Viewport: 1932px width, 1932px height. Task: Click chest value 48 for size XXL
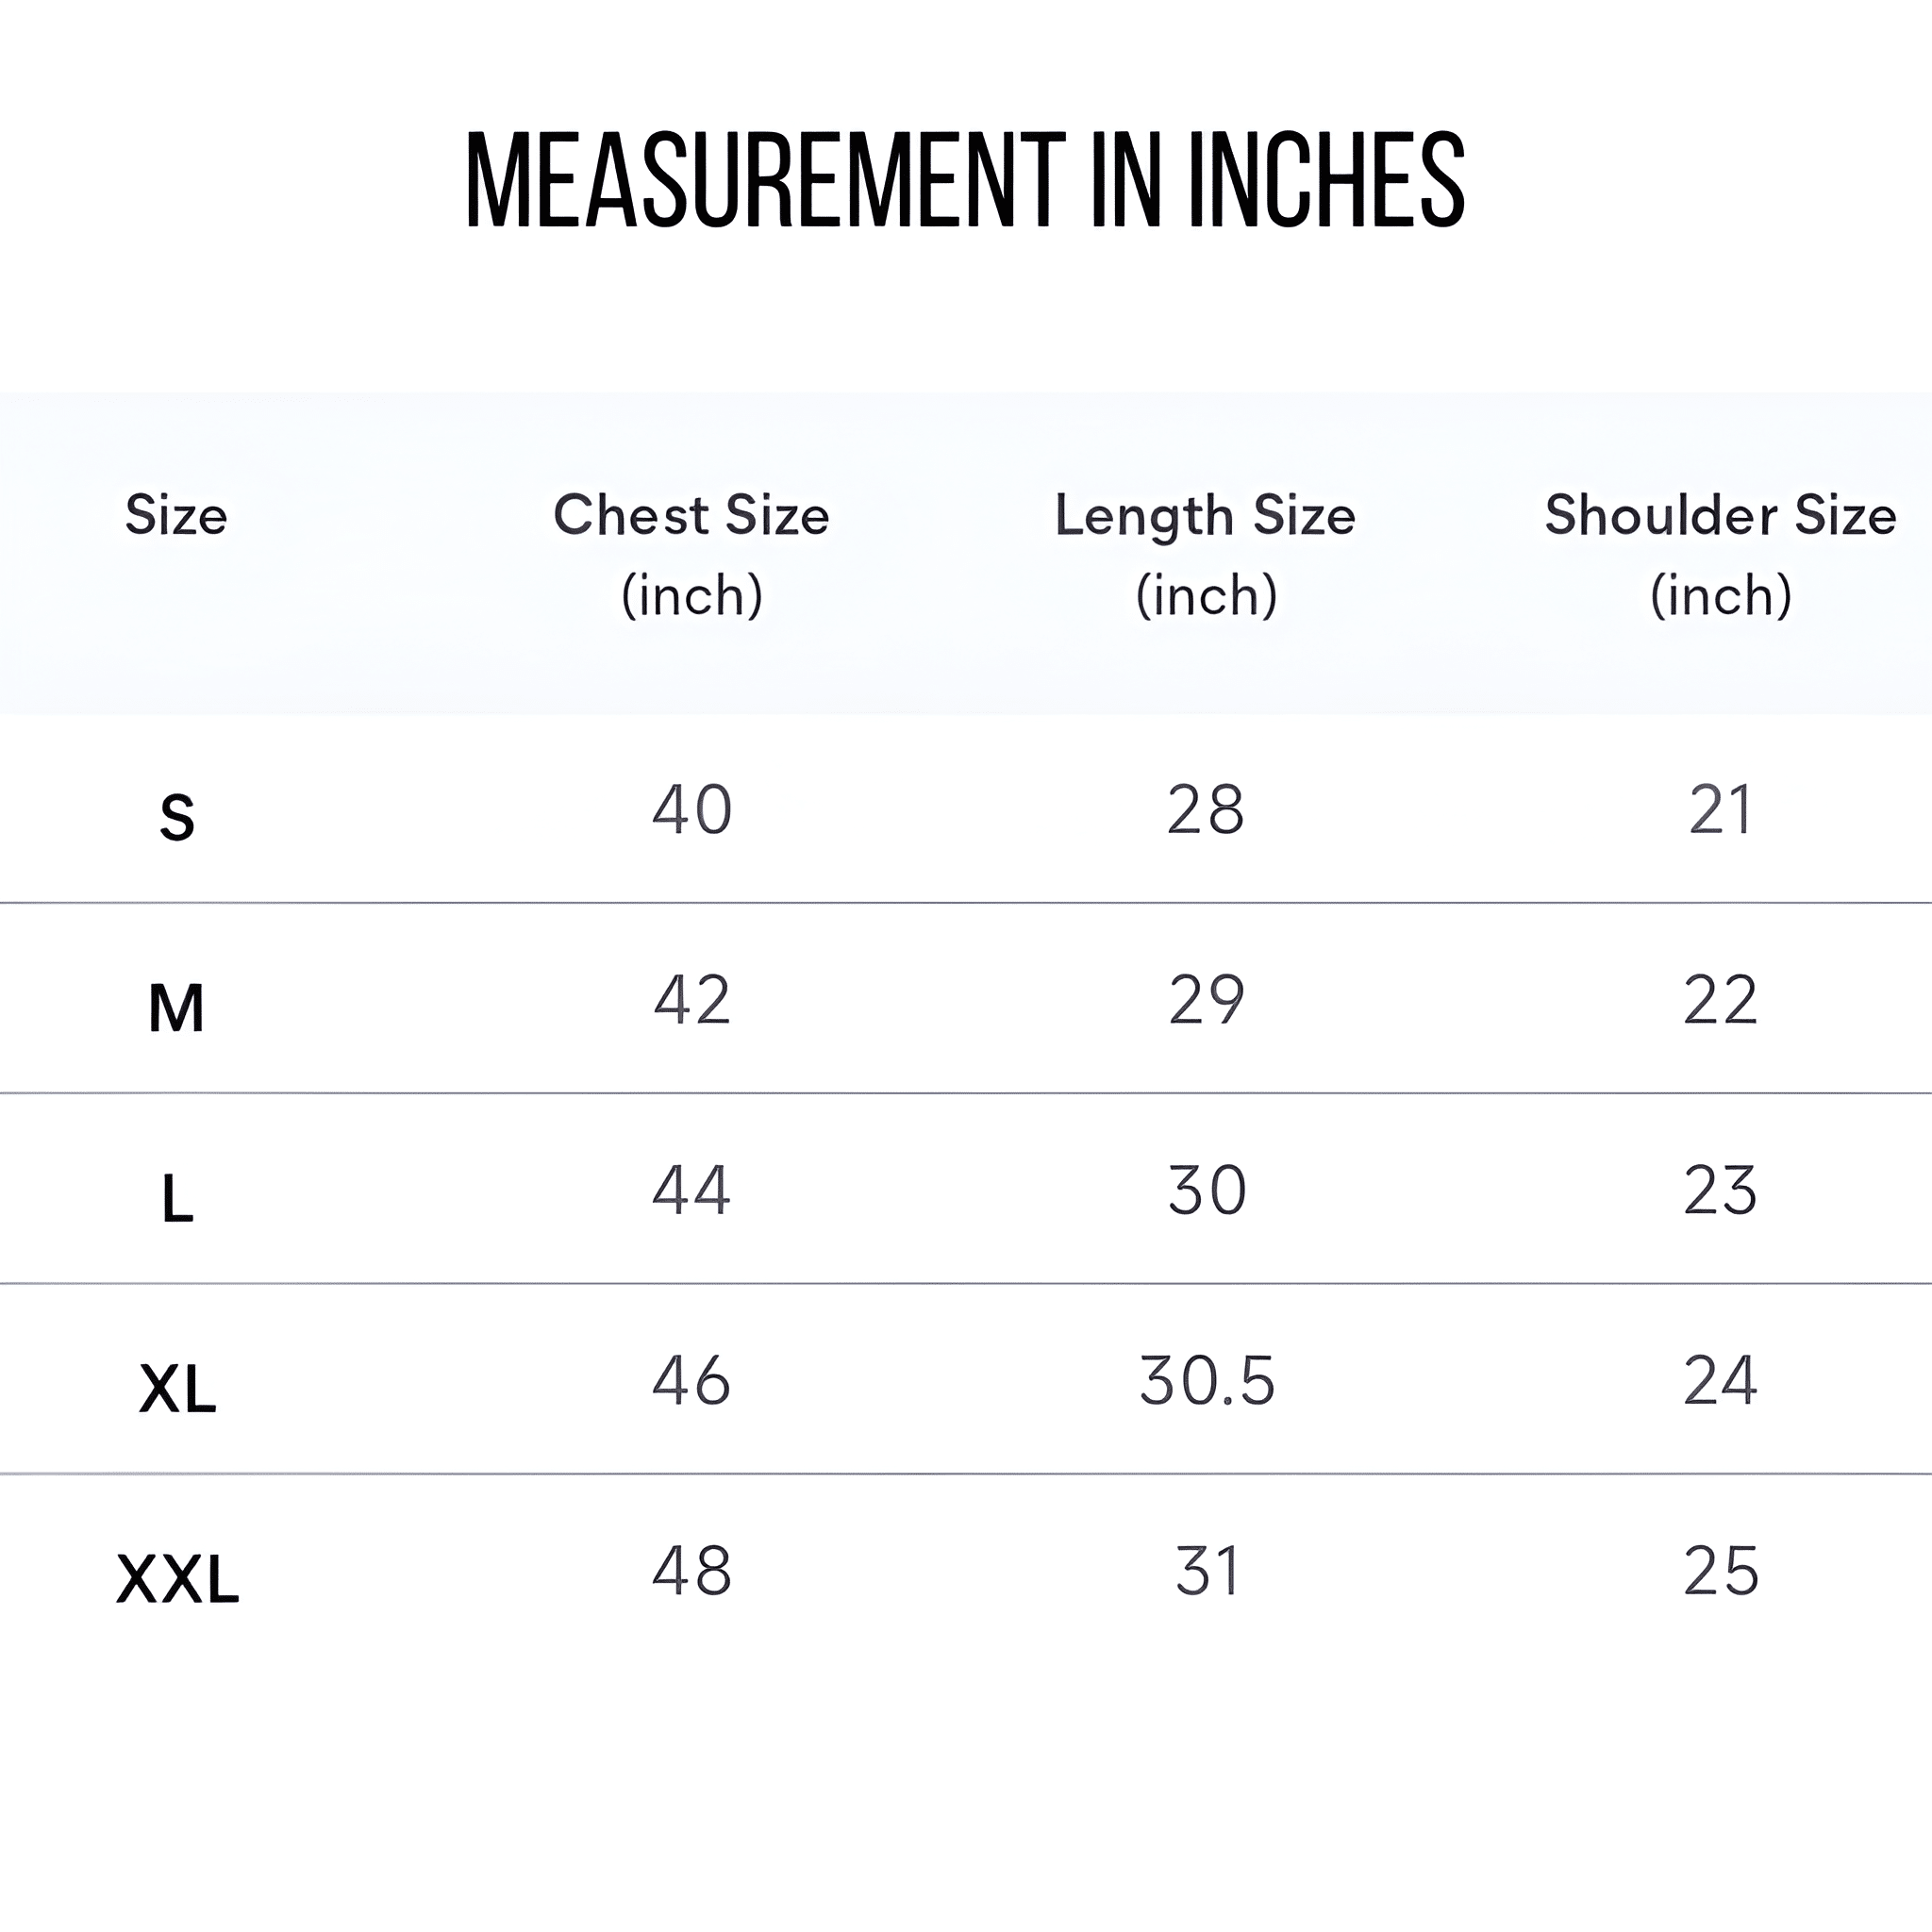point(692,1570)
